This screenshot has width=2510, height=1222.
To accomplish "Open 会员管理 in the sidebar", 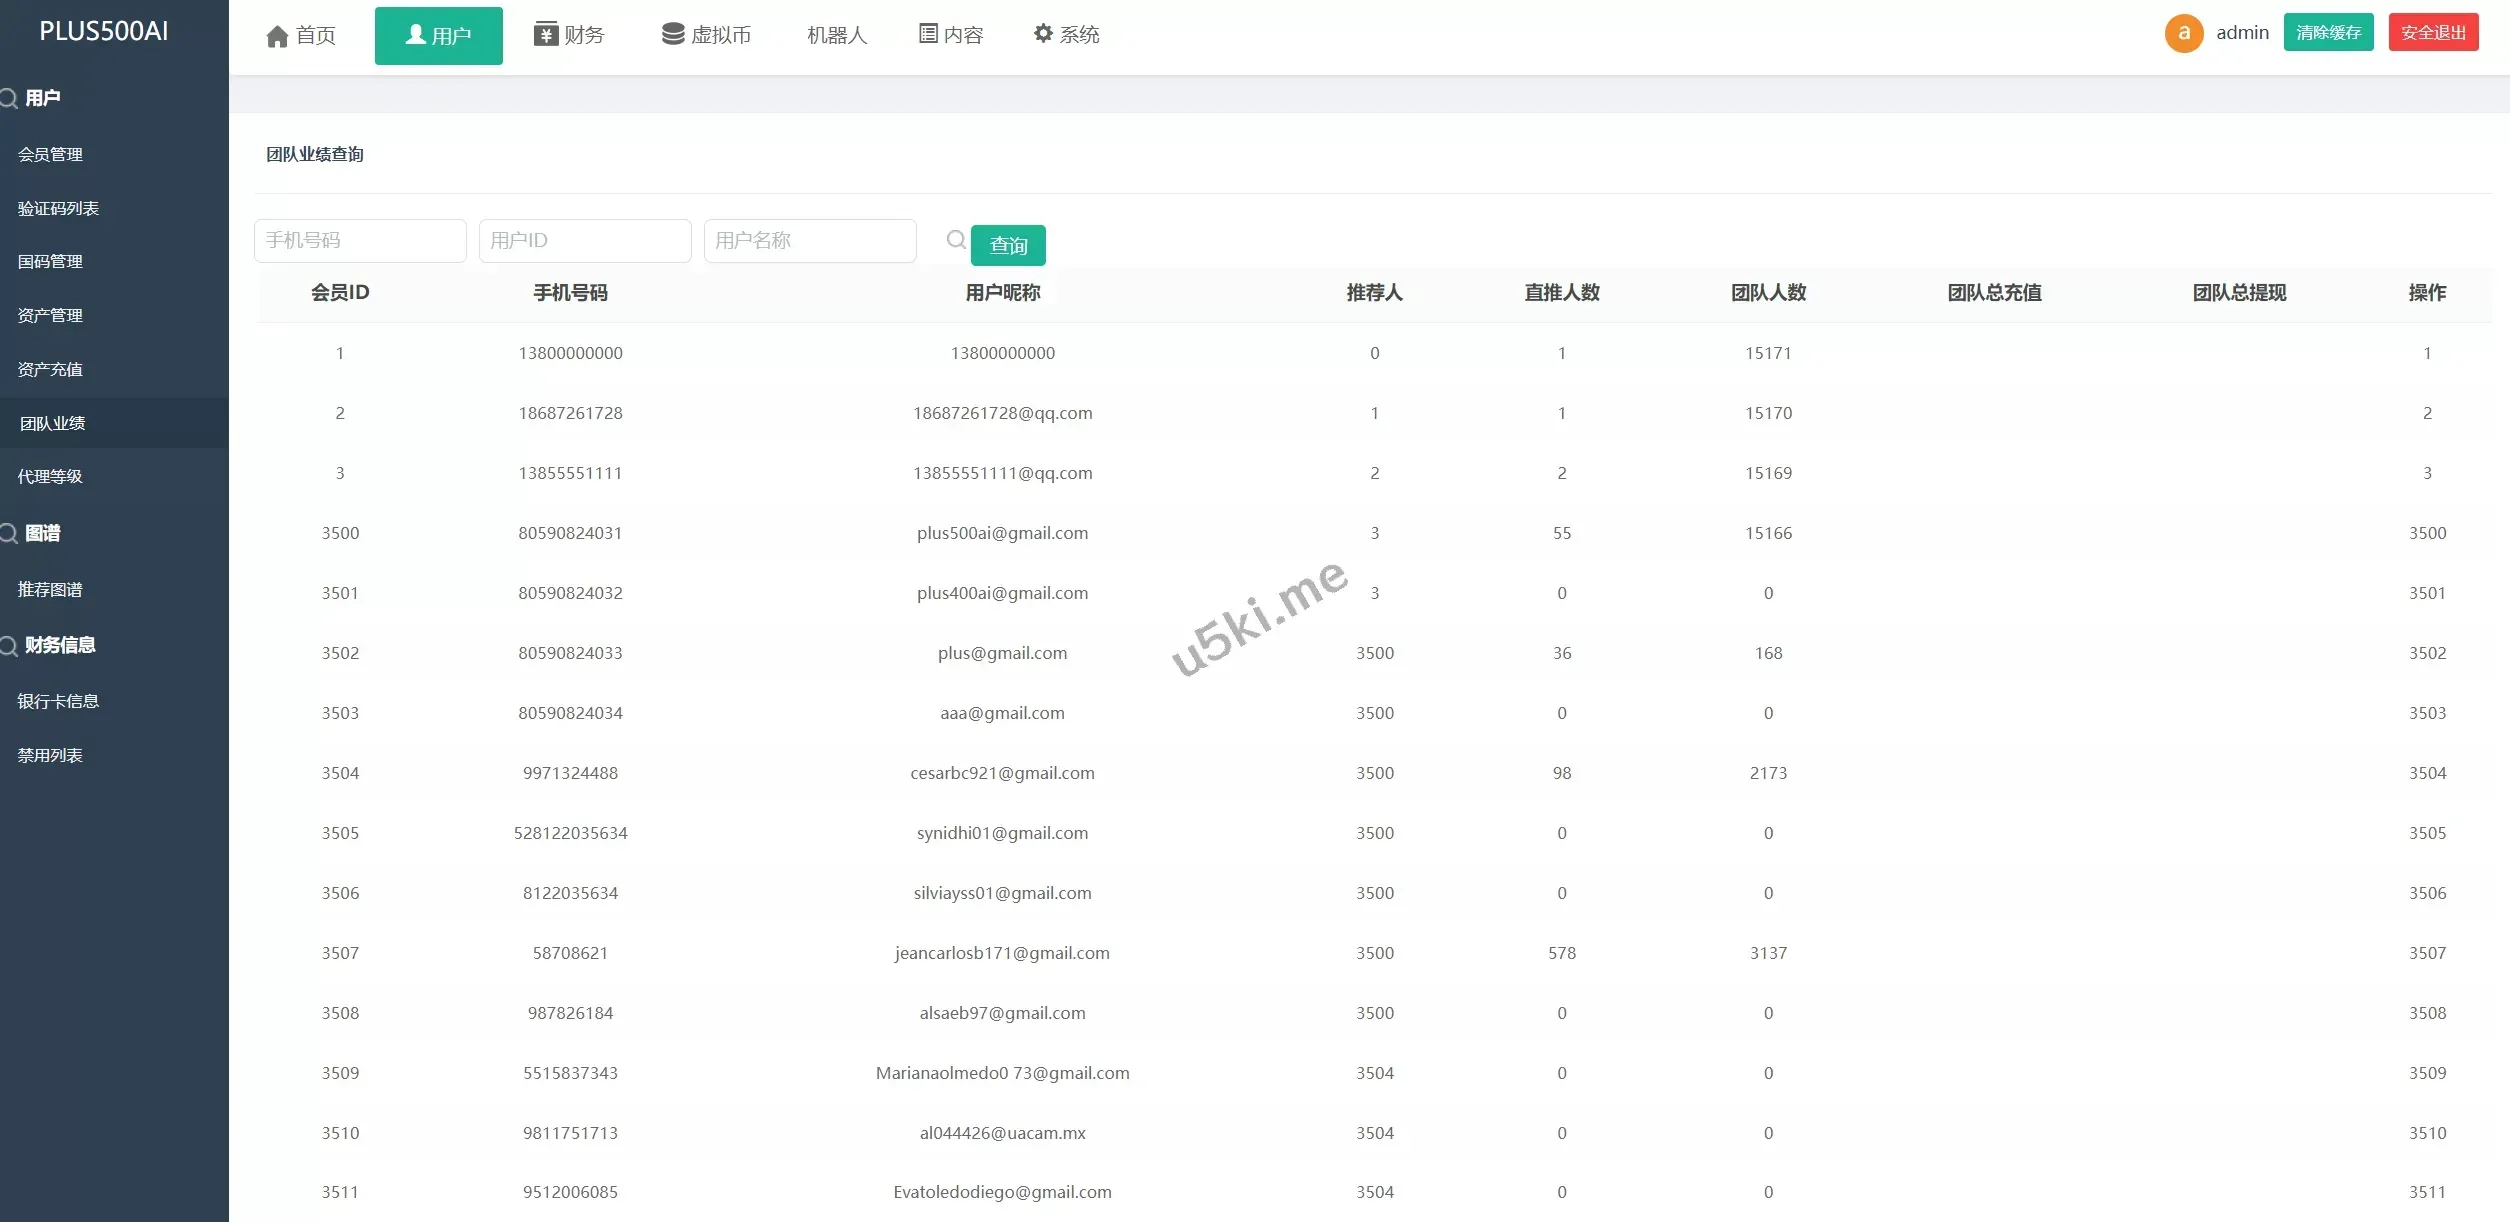I will 50,154.
